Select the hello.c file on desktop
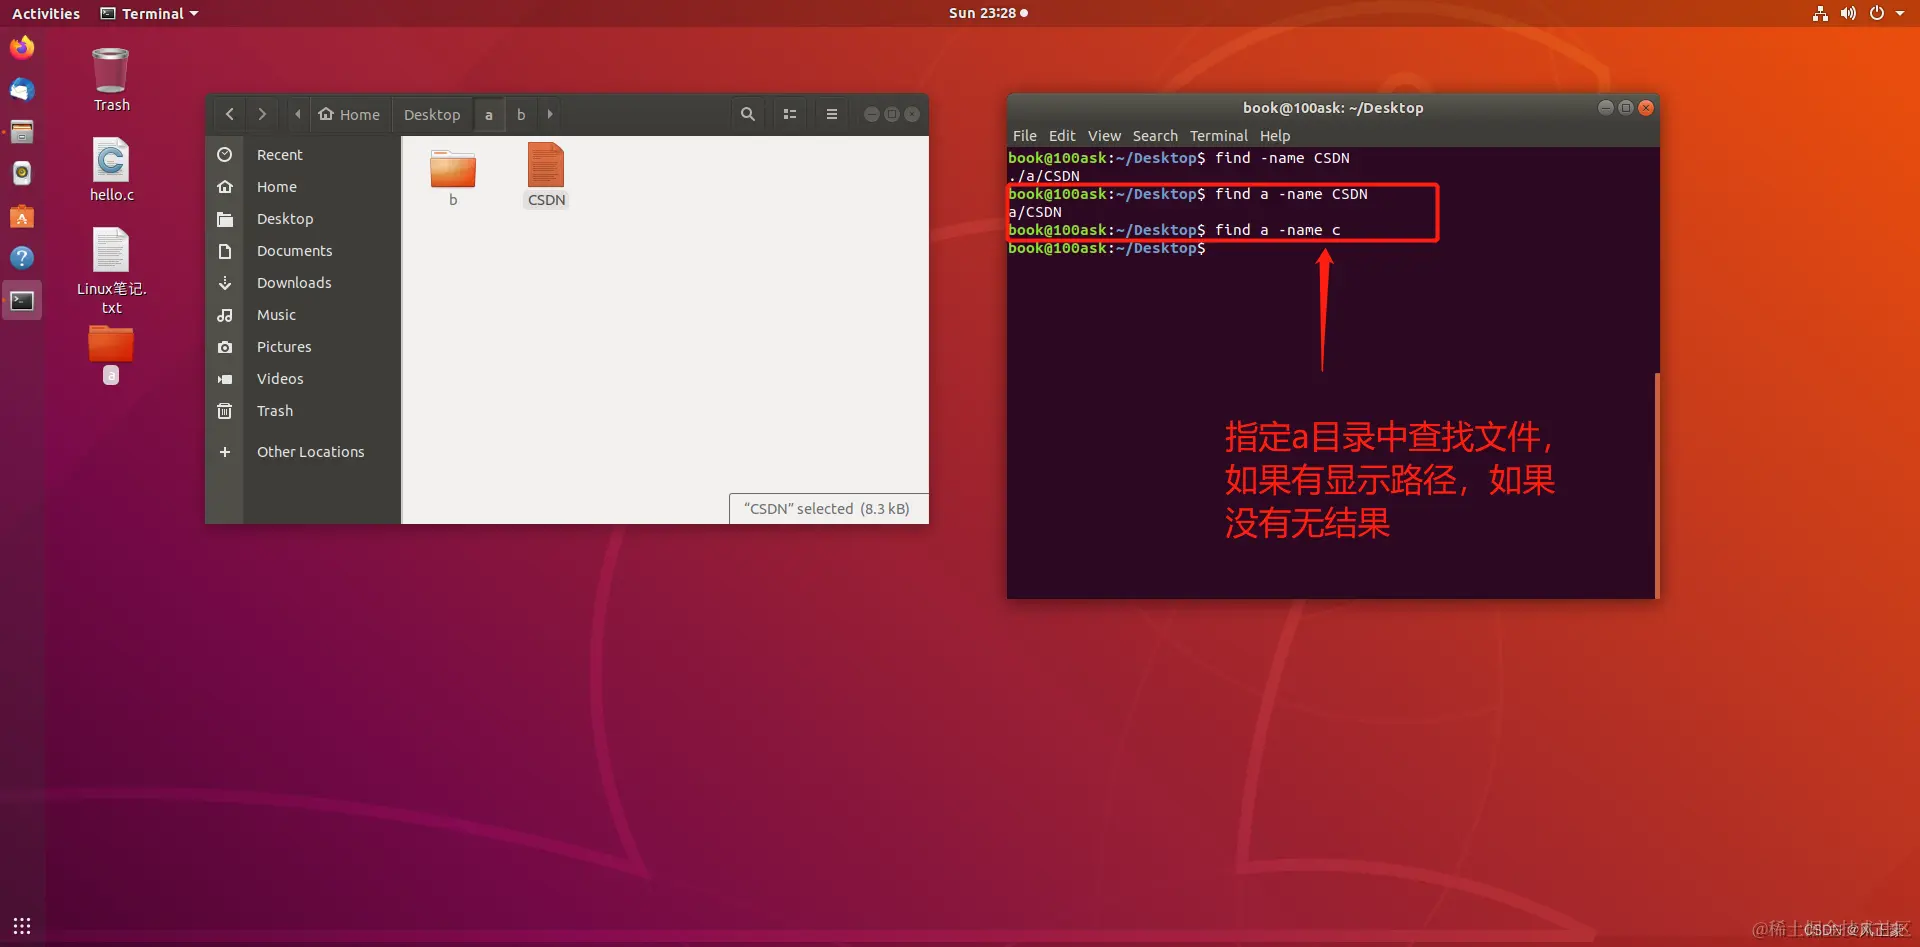Screen dimensions: 1920x947 point(111,170)
